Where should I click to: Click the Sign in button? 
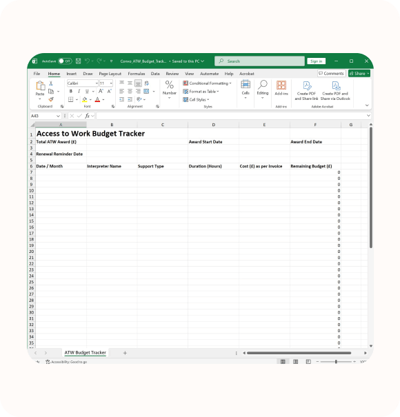pyautogui.click(x=316, y=61)
